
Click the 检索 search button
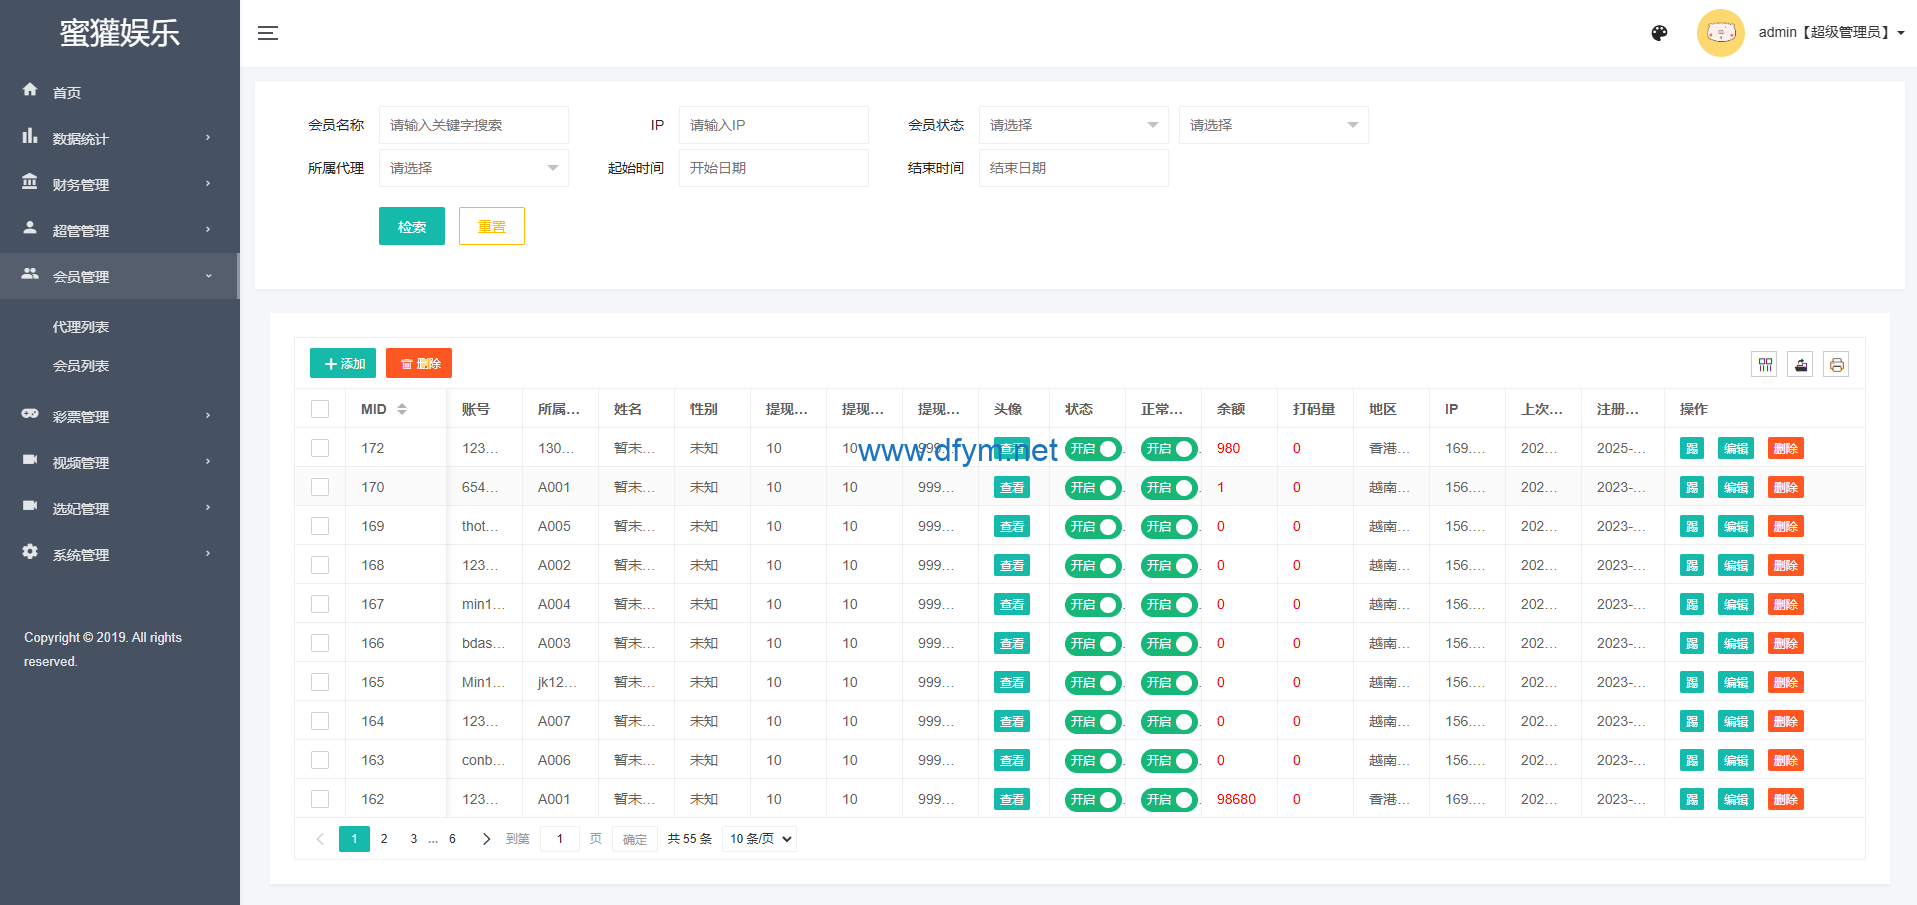coord(412,226)
